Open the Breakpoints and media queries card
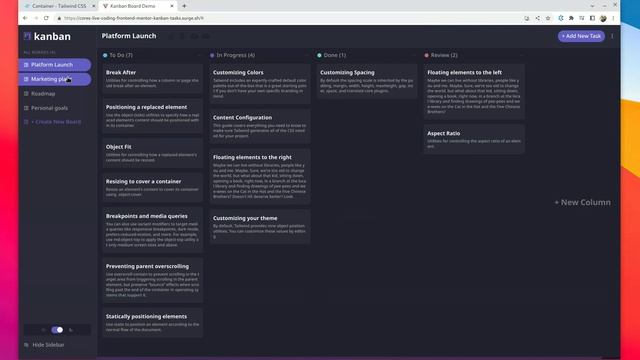The height and width of the screenshot is (360, 640). [153, 230]
